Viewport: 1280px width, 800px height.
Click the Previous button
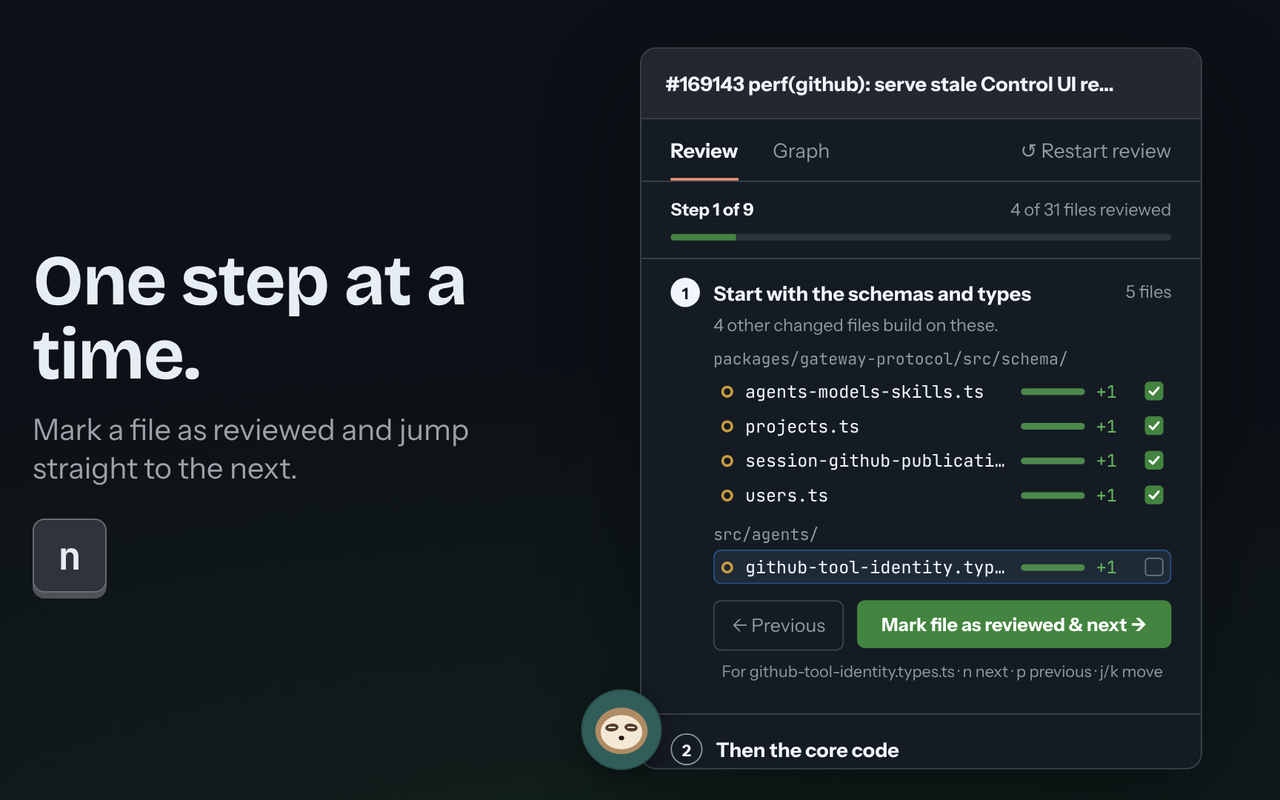(x=778, y=625)
